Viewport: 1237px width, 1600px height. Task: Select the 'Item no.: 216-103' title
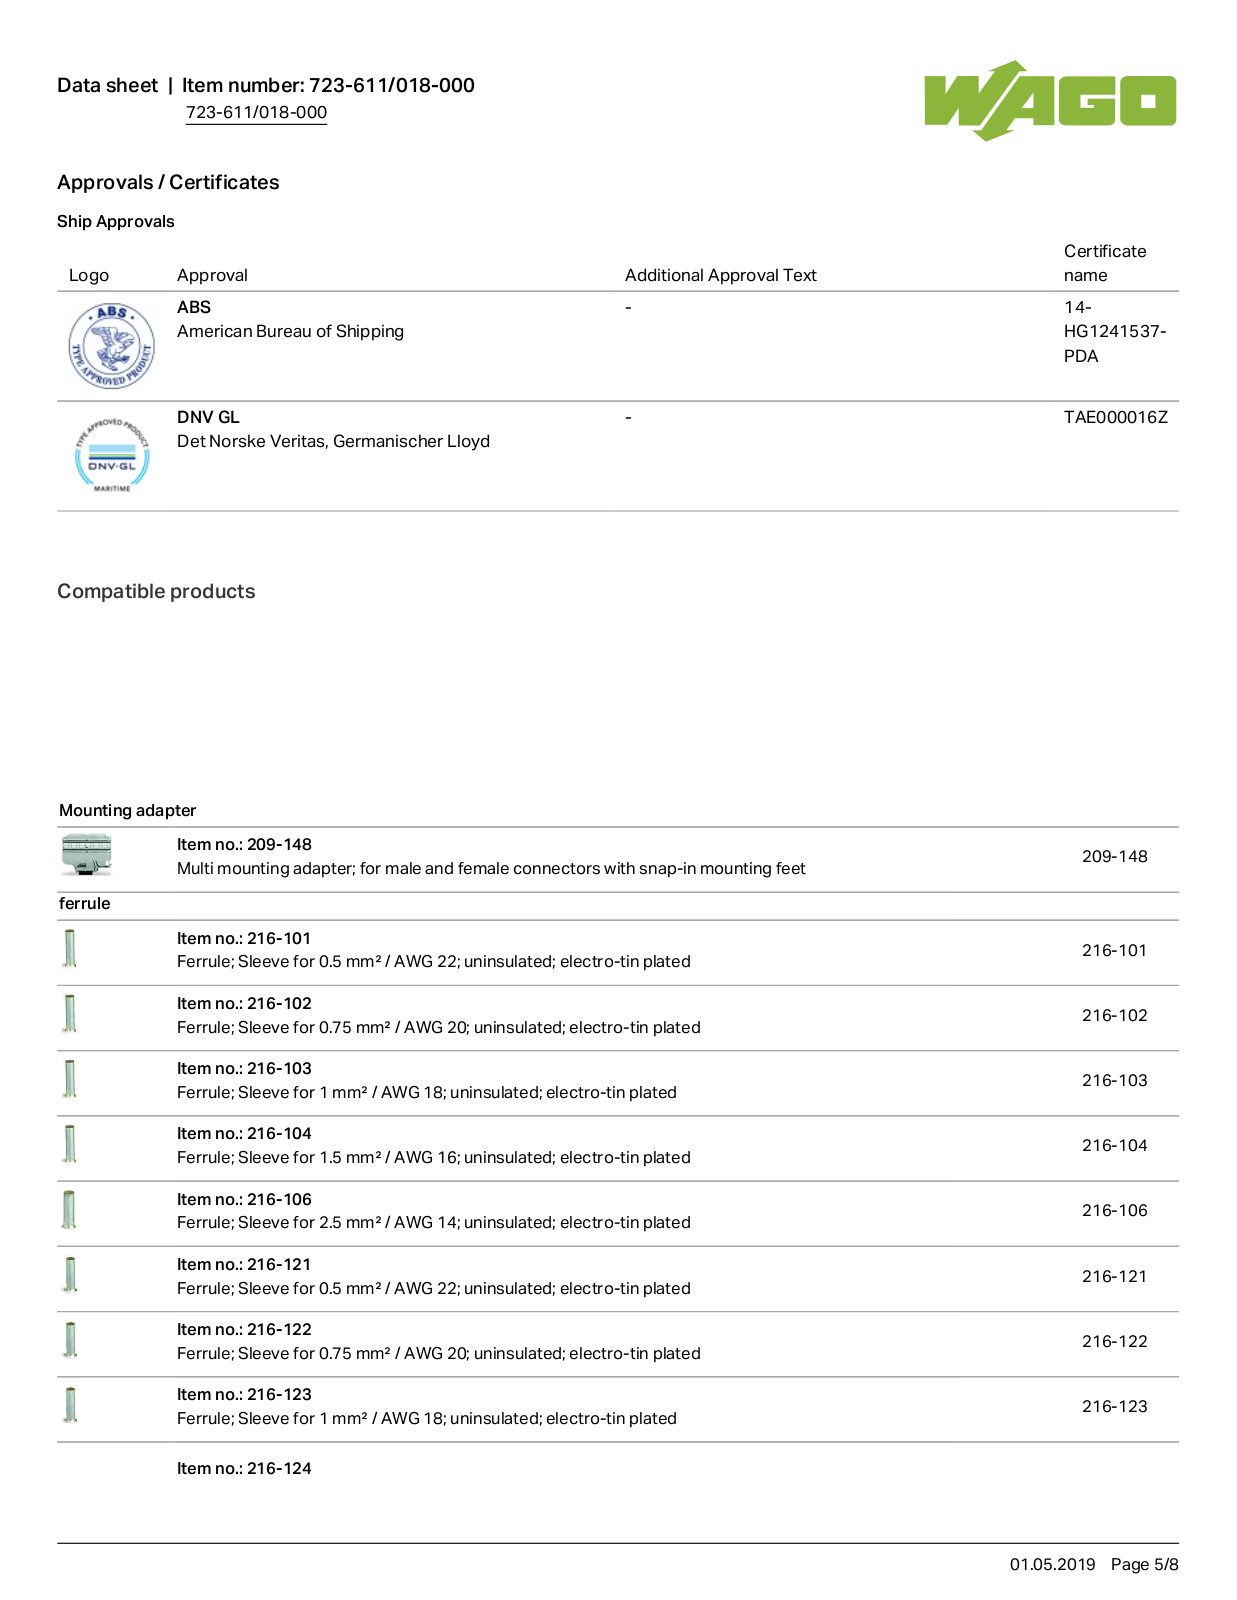[244, 1068]
